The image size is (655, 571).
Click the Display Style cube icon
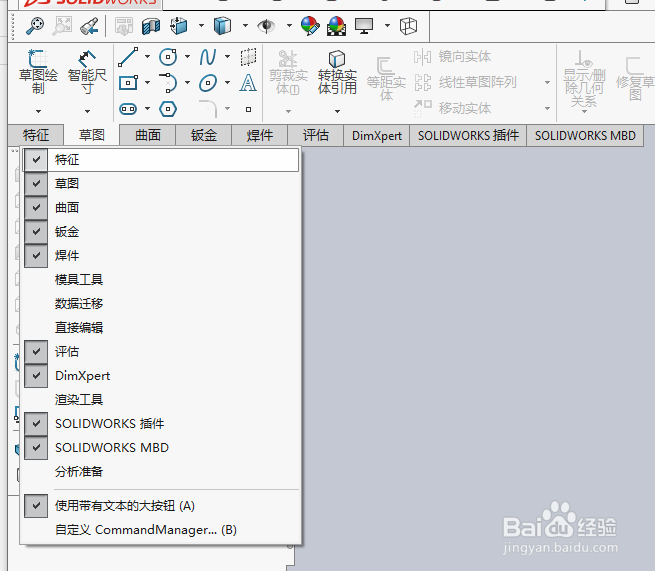222,25
